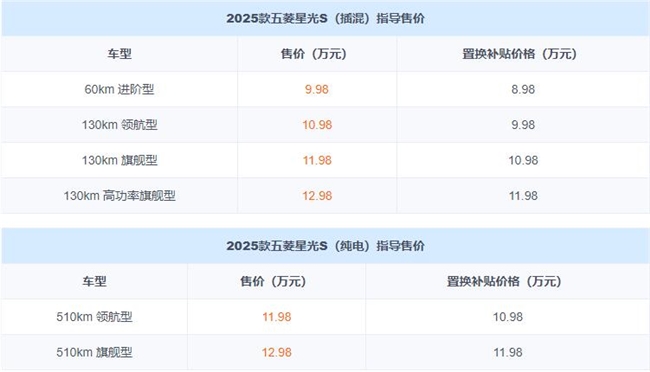Click the "车型" header in the 纯电 table
Viewport: 650px width, 372px height.
pos(94,282)
